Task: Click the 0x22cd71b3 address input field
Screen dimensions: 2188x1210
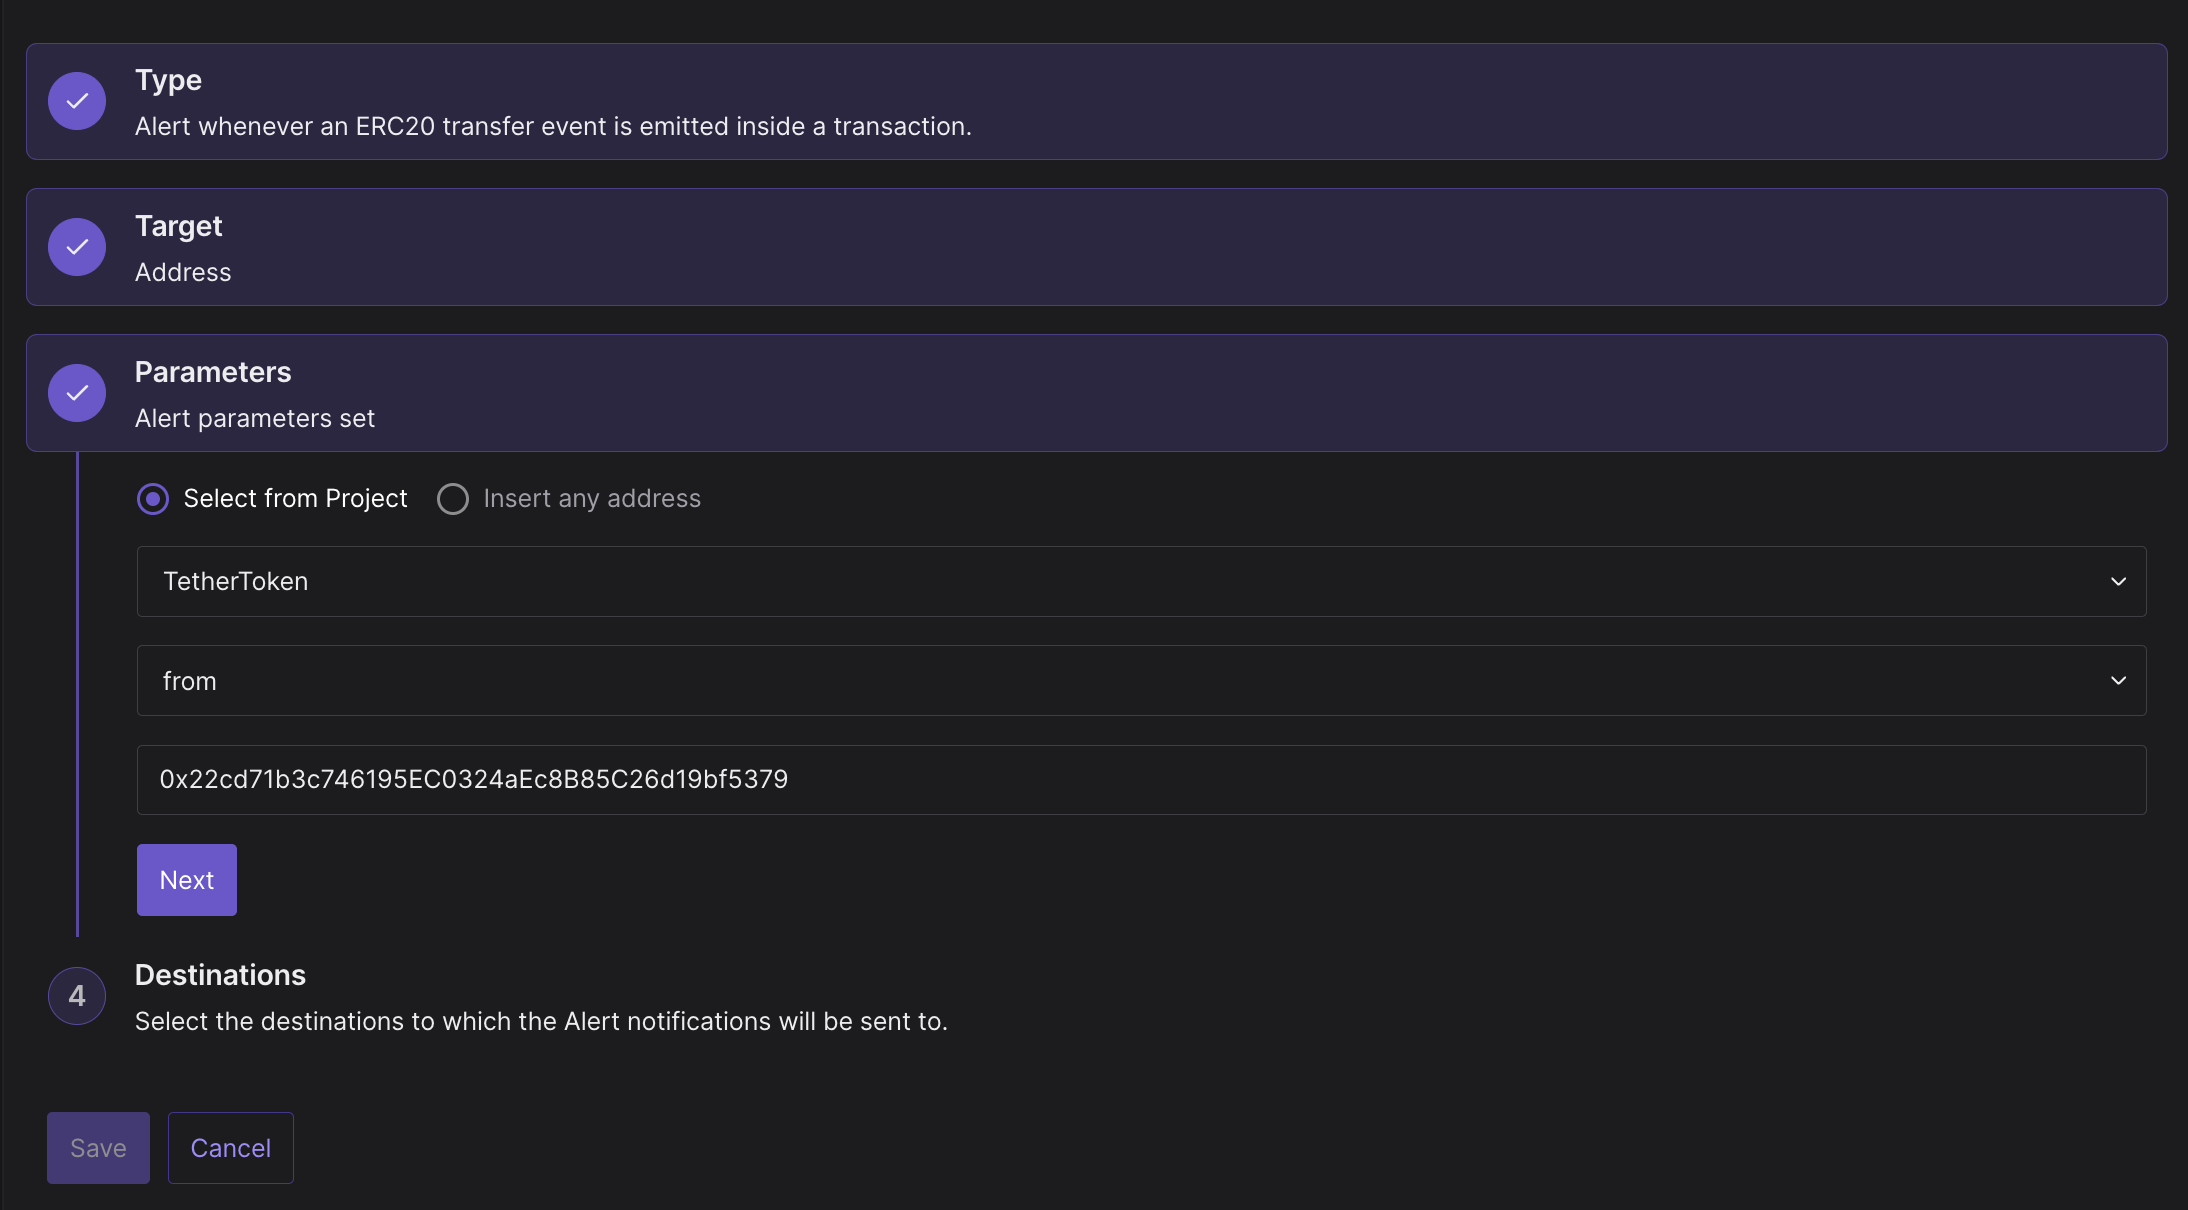Action: [1141, 780]
